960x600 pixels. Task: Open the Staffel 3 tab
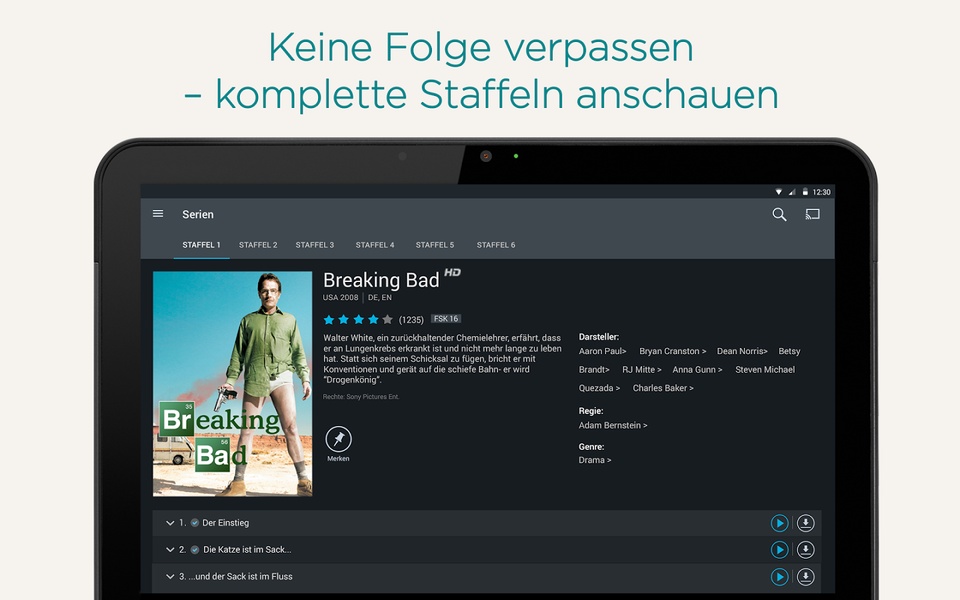point(315,245)
